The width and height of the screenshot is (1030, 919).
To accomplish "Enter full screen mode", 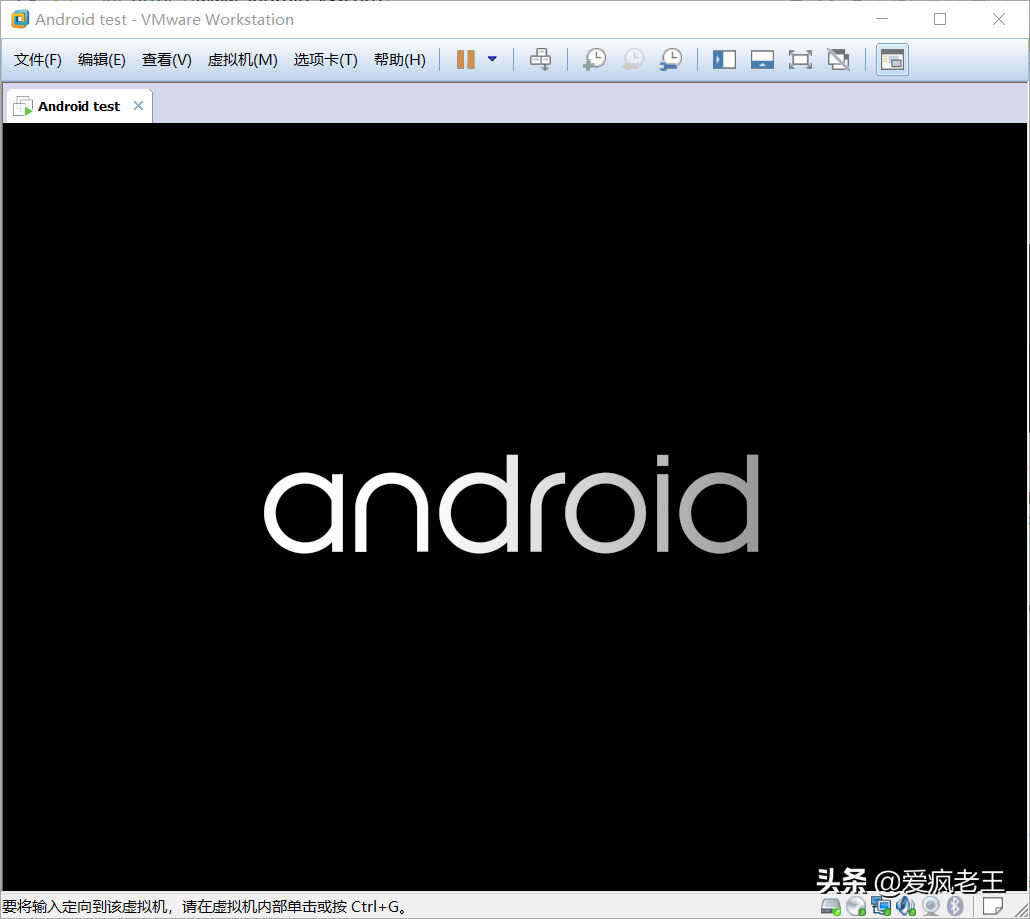I will (x=800, y=60).
